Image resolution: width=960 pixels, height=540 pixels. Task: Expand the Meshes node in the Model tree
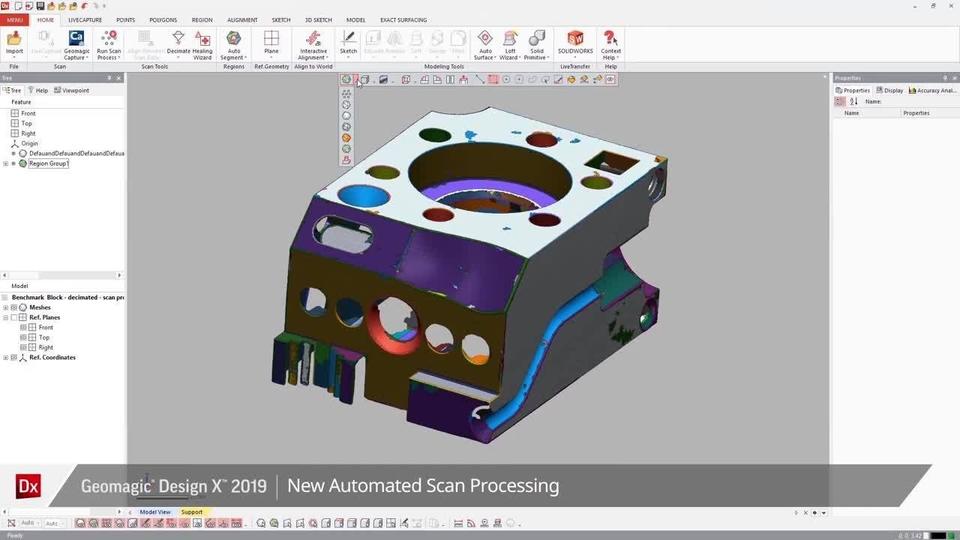pyautogui.click(x=6, y=307)
